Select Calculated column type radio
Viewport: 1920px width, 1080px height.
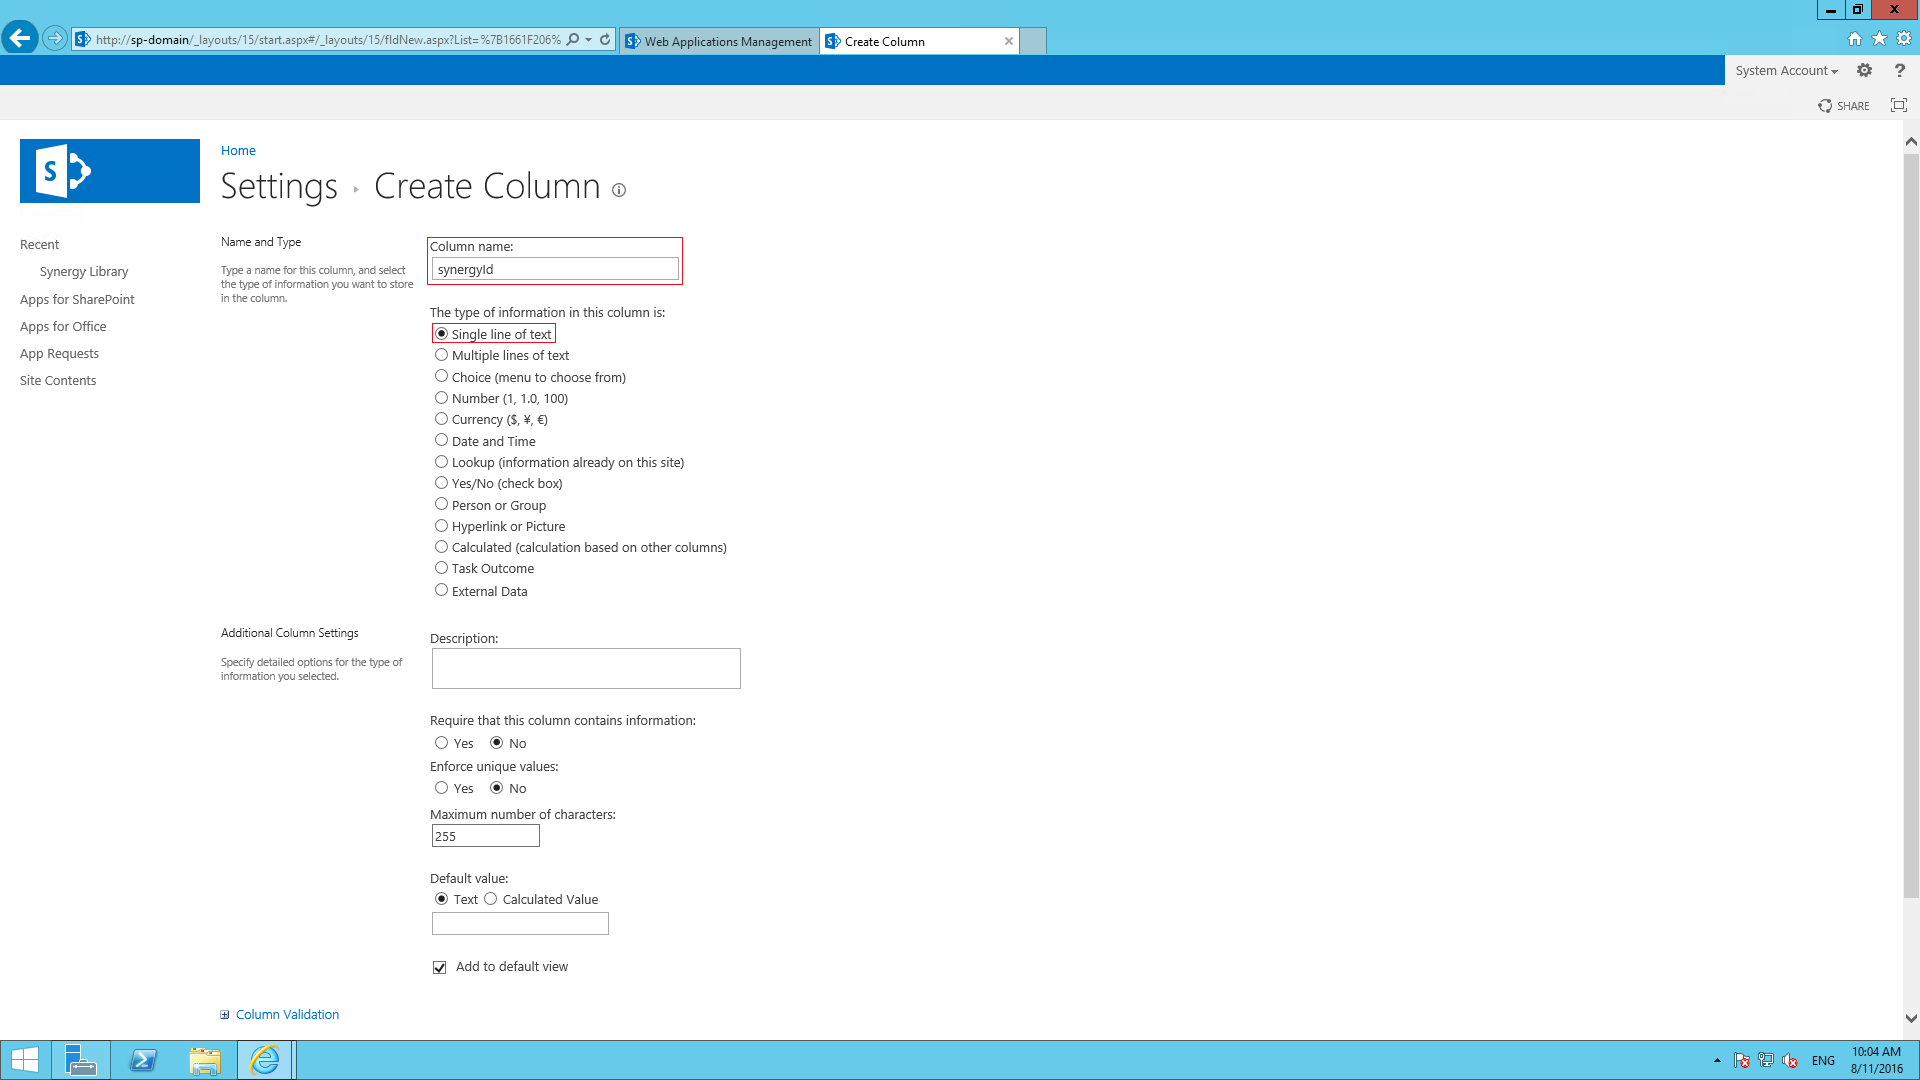tap(441, 547)
